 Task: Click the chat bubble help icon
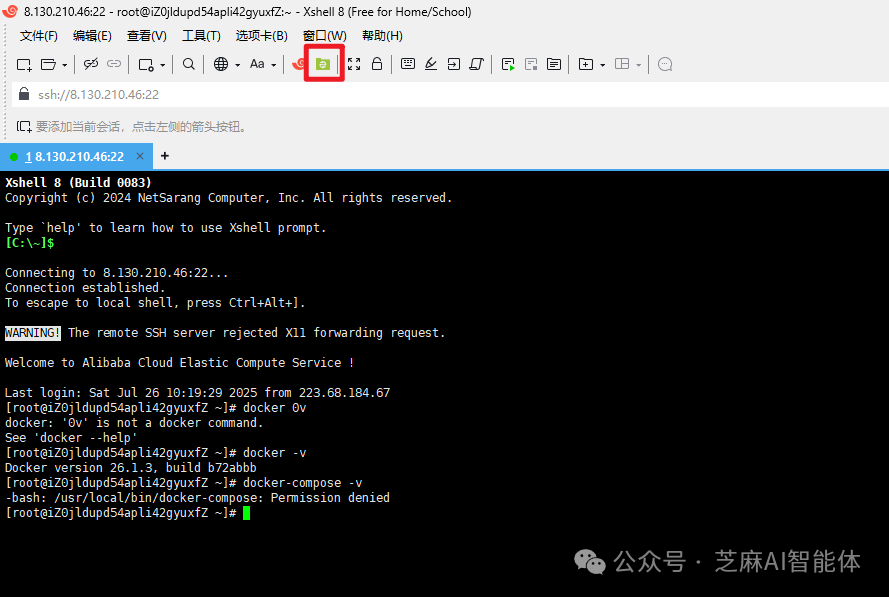click(665, 64)
